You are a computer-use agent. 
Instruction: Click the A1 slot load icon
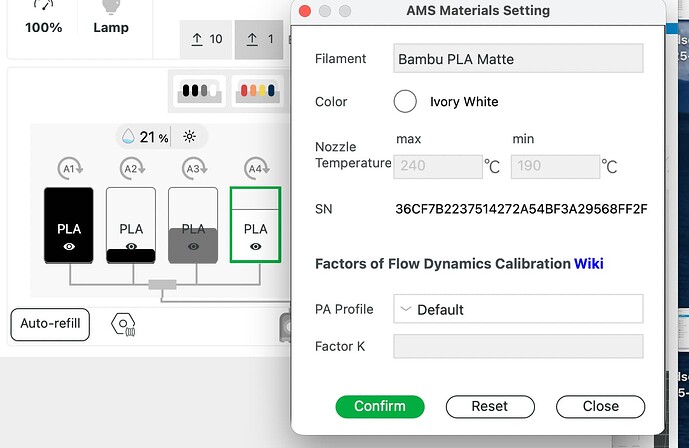coord(70,168)
